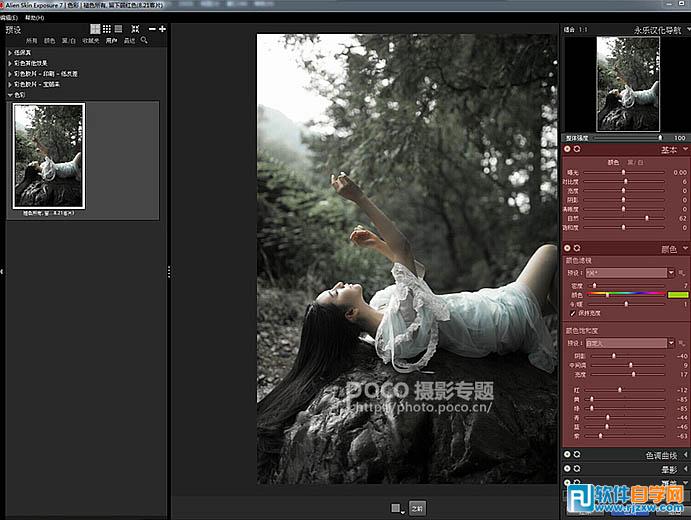Switch presets to grid thumbnail view
This screenshot has height=520, width=691.
coord(107,29)
